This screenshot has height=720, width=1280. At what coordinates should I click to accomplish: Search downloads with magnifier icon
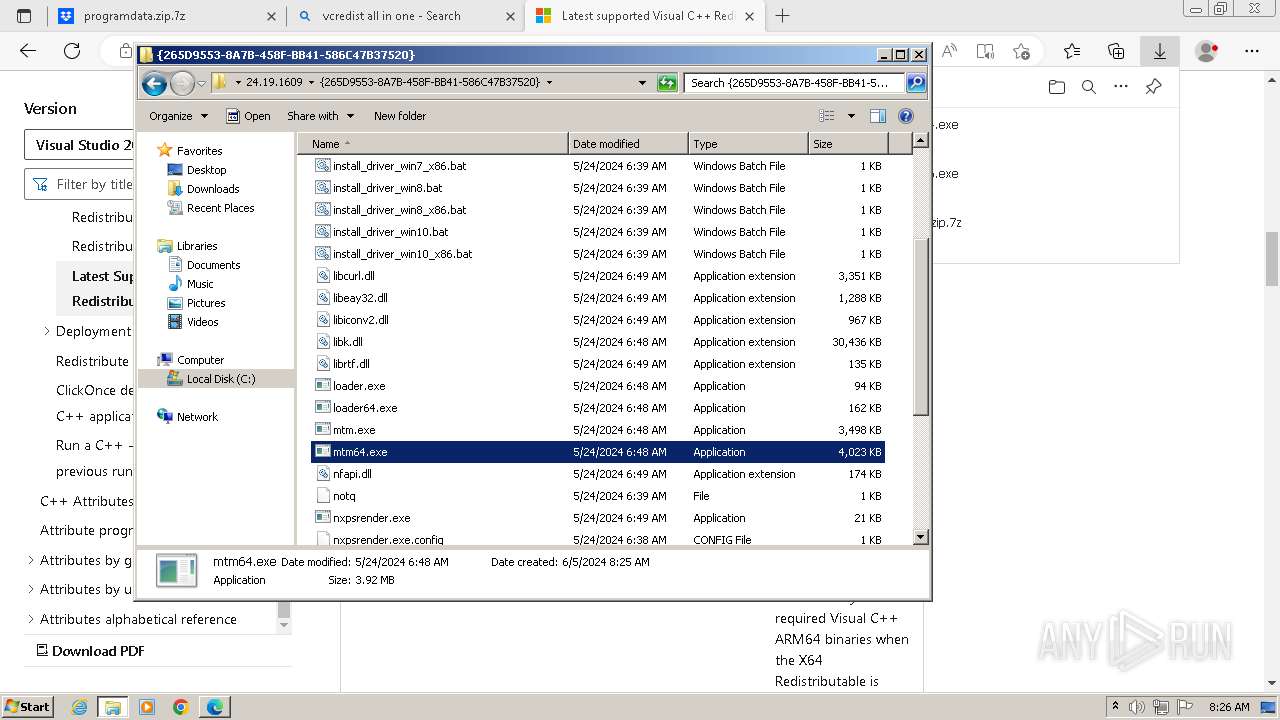coord(1089,87)
